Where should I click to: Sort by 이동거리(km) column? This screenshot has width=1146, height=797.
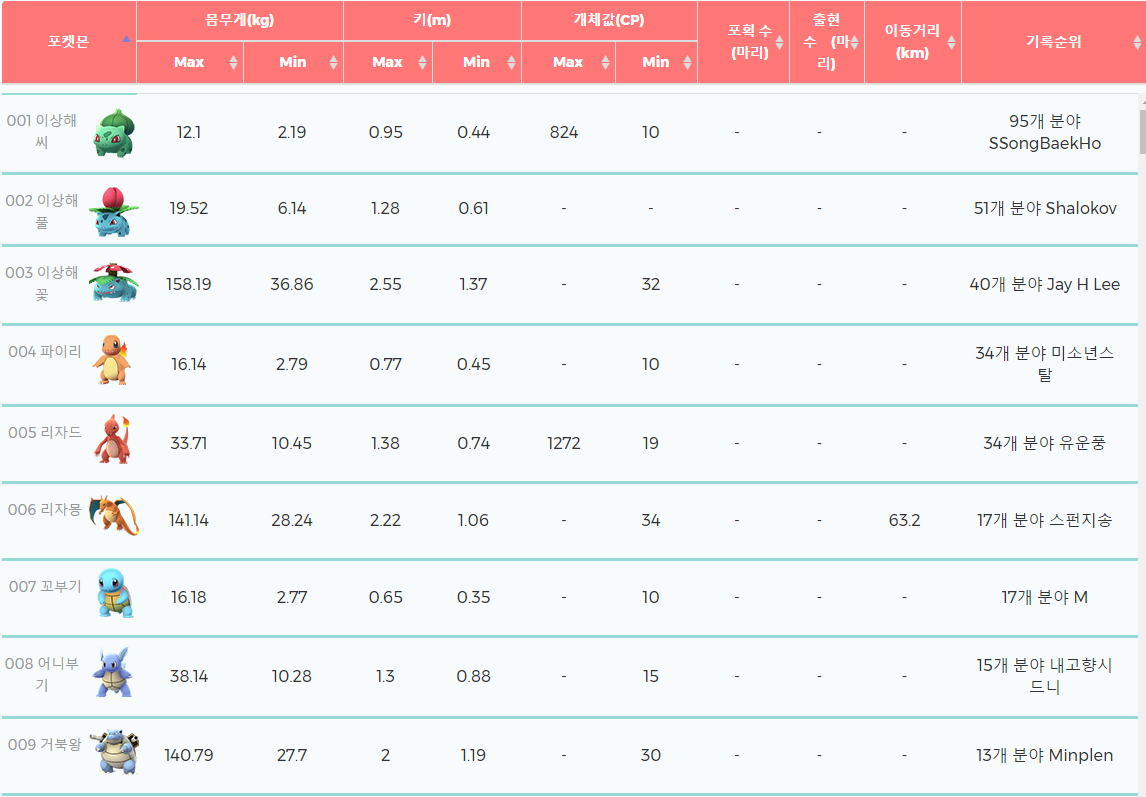[x=912, y=42]
